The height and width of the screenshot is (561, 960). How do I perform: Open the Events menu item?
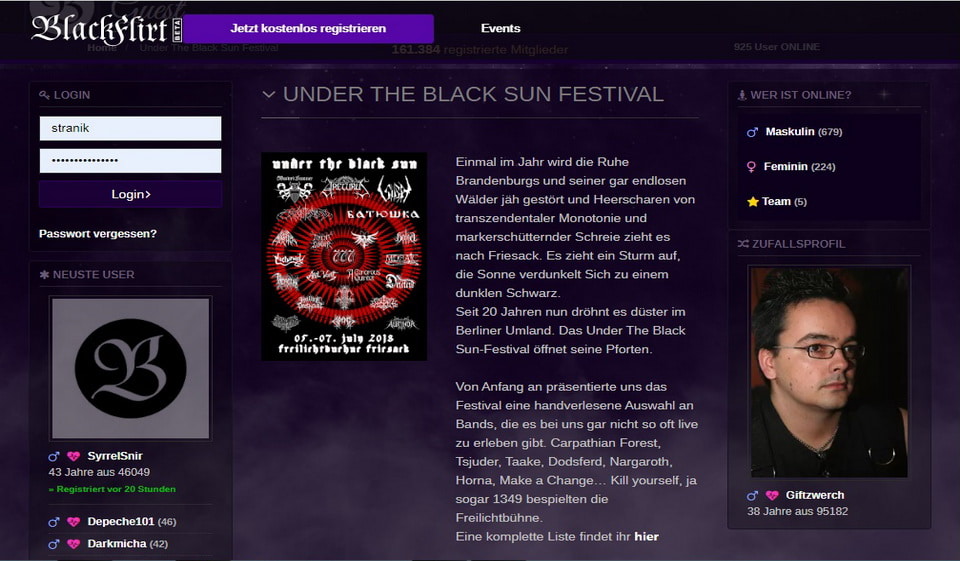pyautogui.click(x=500, y=28)
